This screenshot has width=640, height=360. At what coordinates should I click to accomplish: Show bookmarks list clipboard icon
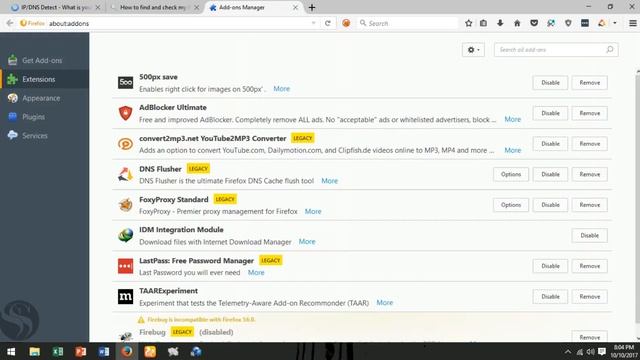(483, 23)
